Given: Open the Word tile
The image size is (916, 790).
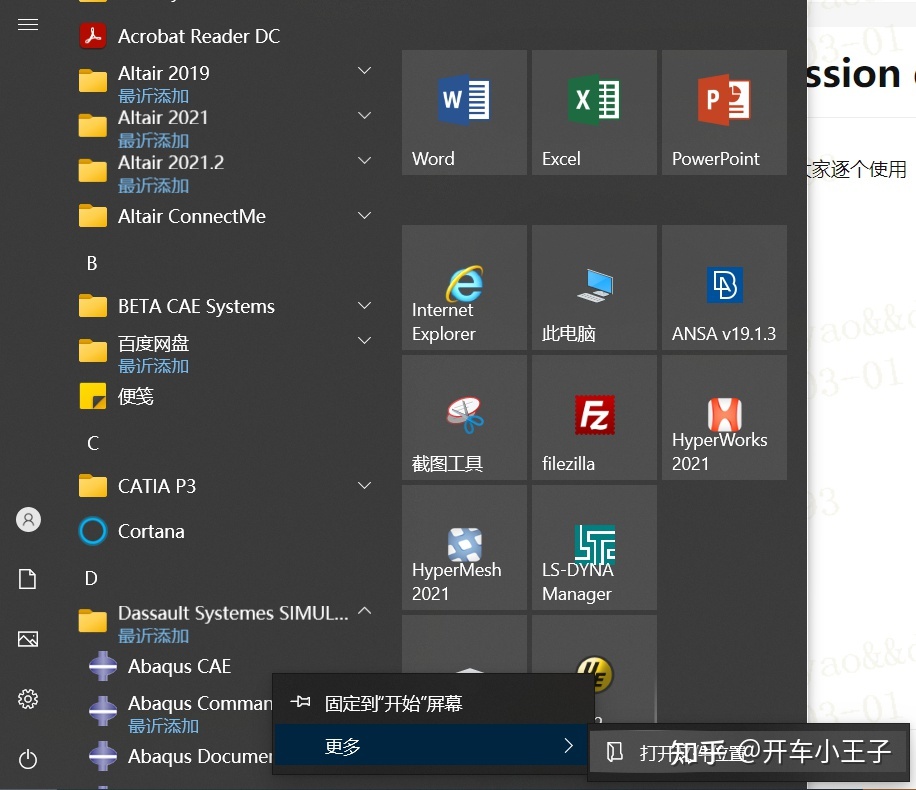Looking at the screenshot, I should click(464, 112).
